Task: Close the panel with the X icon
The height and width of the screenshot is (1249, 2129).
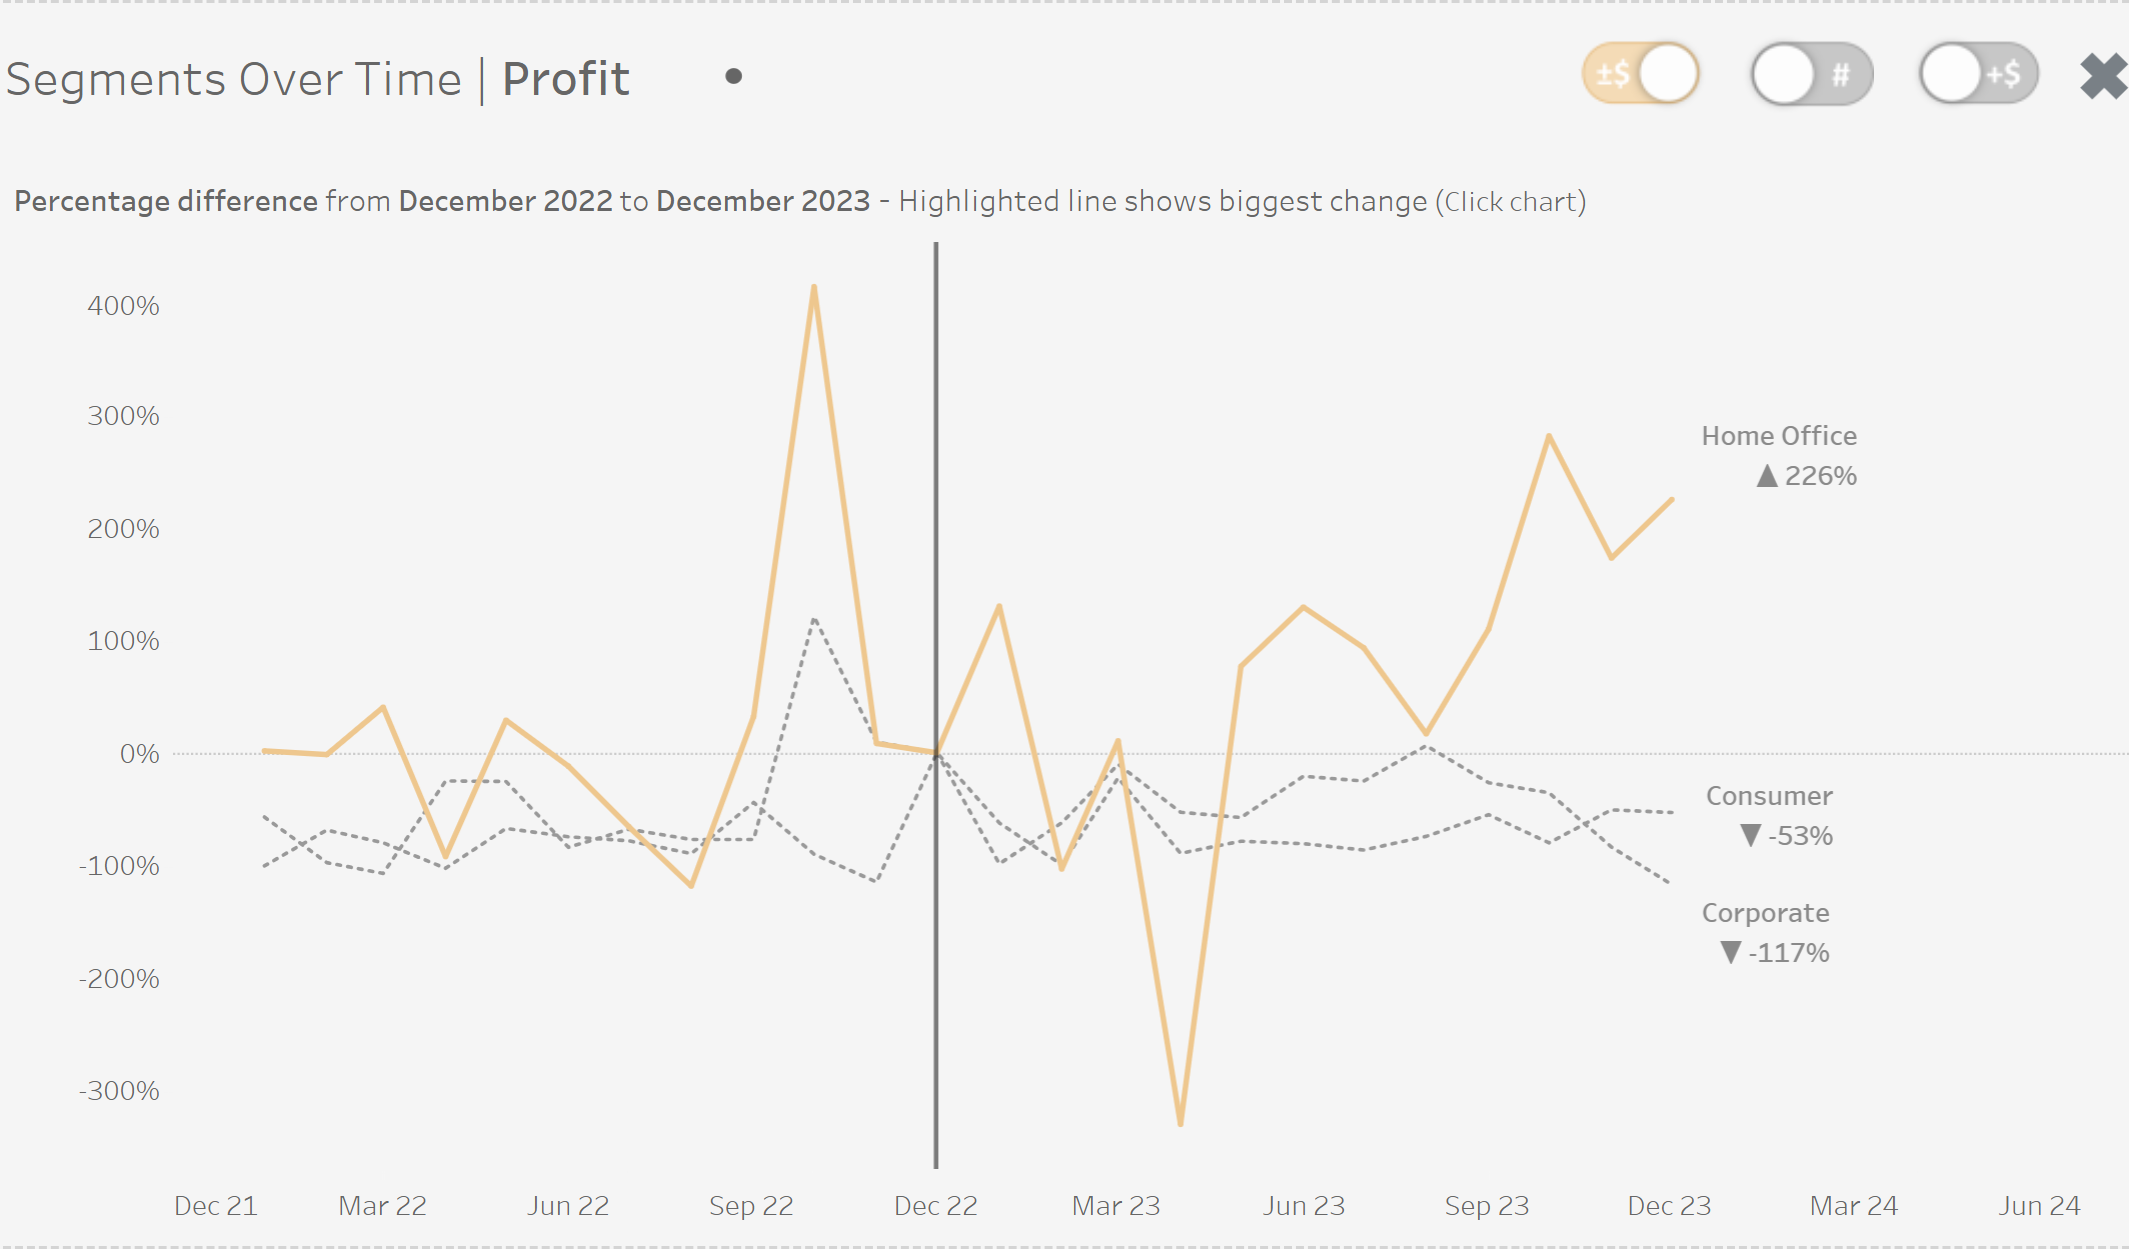Action: [2104, 76]
